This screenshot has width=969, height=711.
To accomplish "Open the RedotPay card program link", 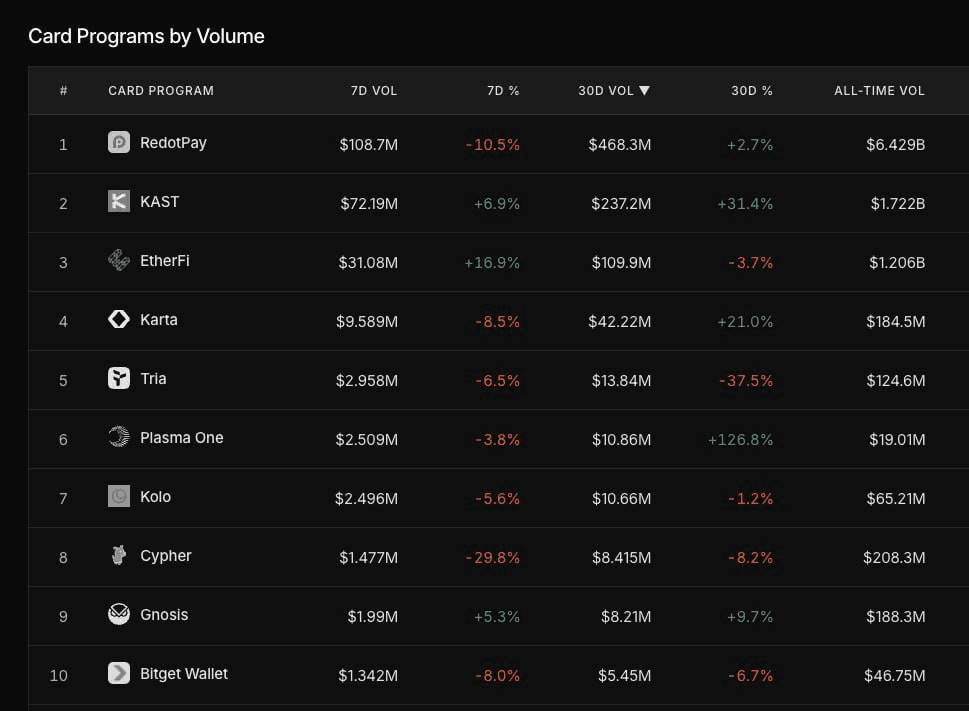I will click(173, 143).
